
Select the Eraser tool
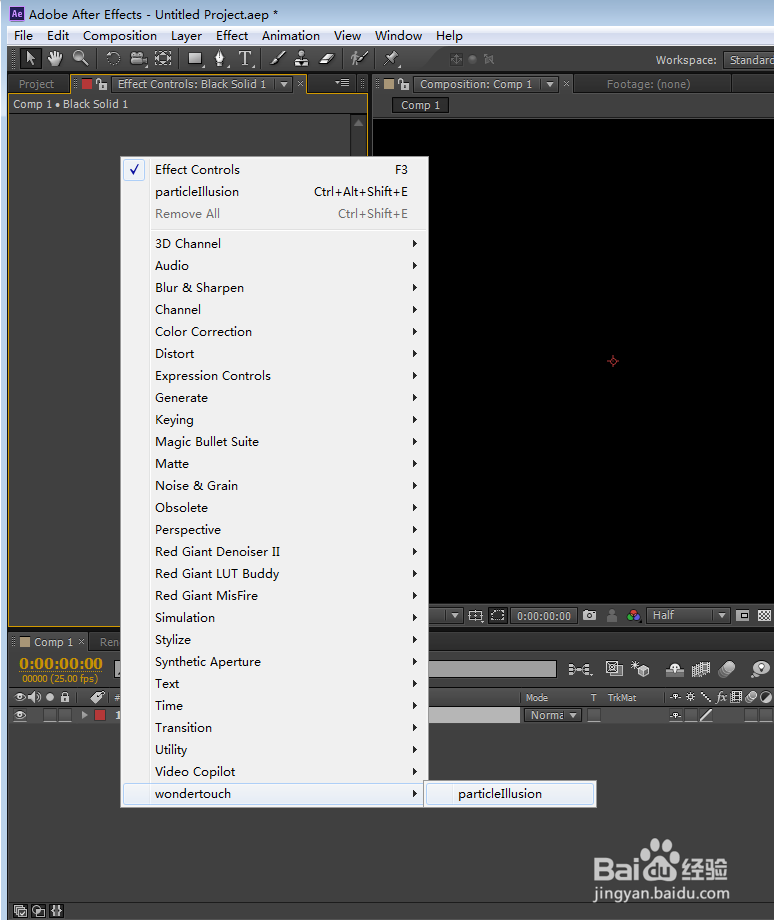[x=327, y=59]
